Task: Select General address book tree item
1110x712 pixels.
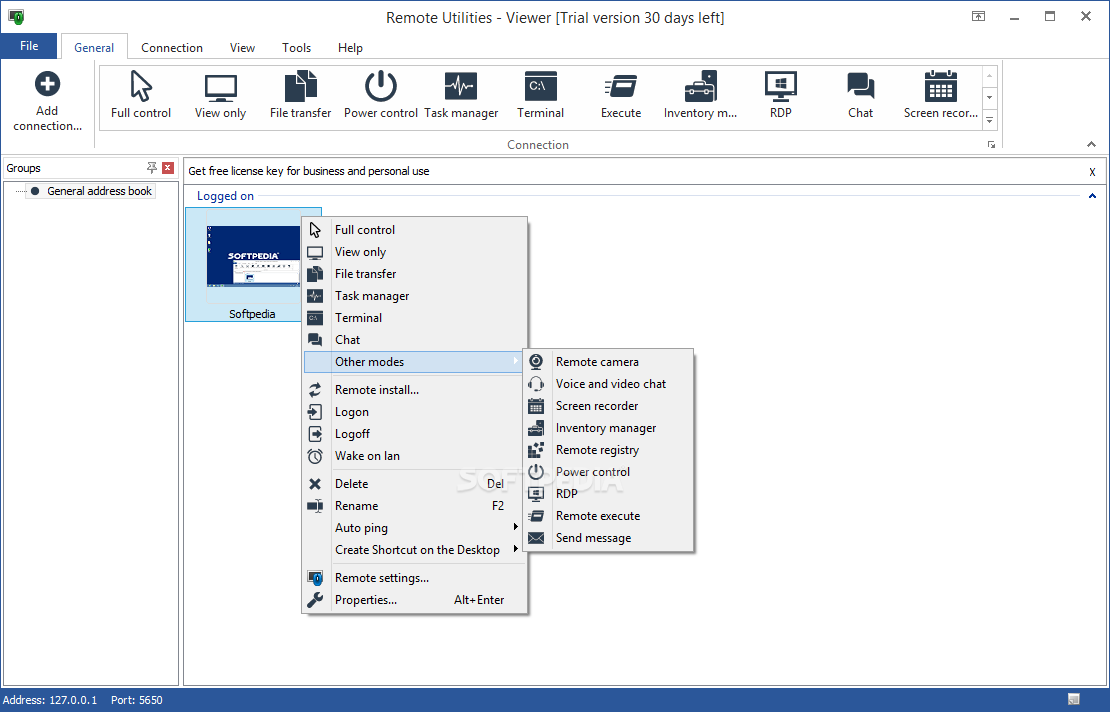Action: tap(99, 191)
